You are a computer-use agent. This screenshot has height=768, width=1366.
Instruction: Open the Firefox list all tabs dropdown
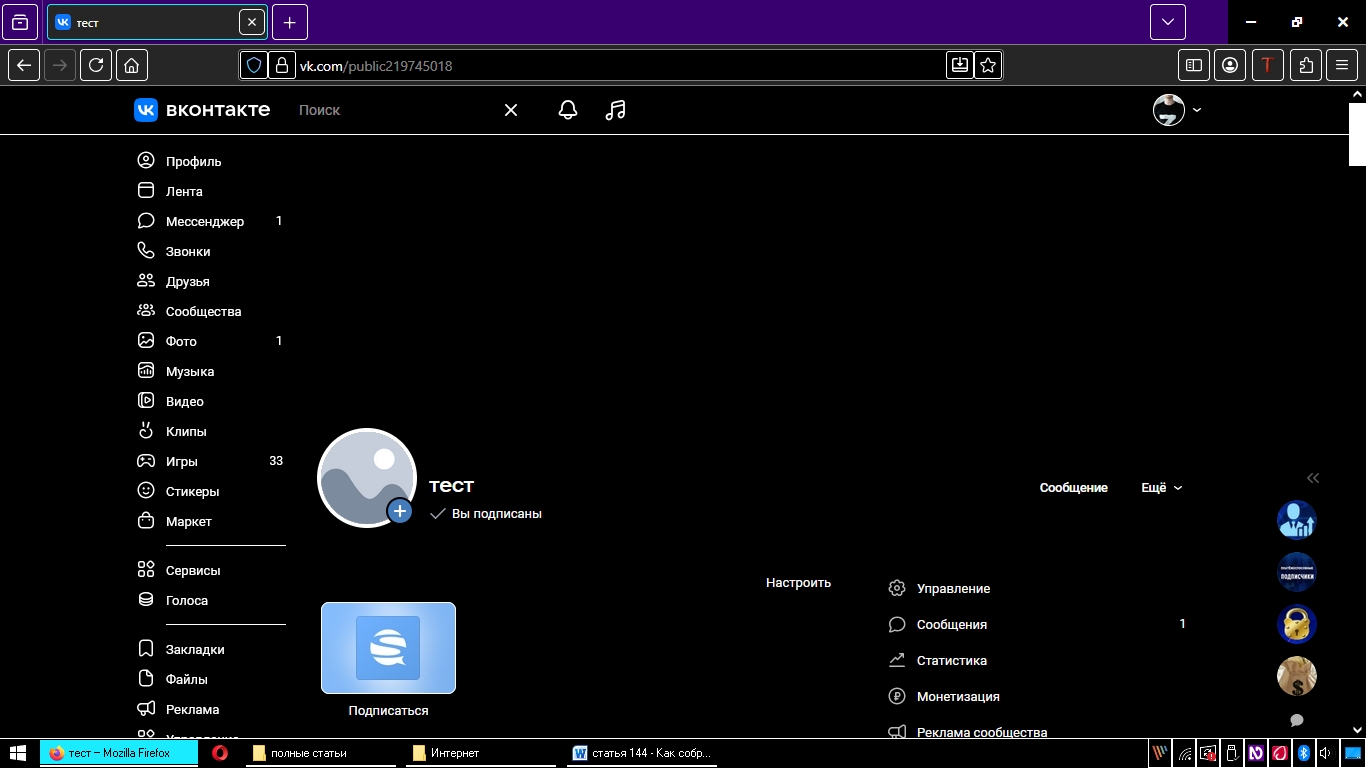point(1167,22)
